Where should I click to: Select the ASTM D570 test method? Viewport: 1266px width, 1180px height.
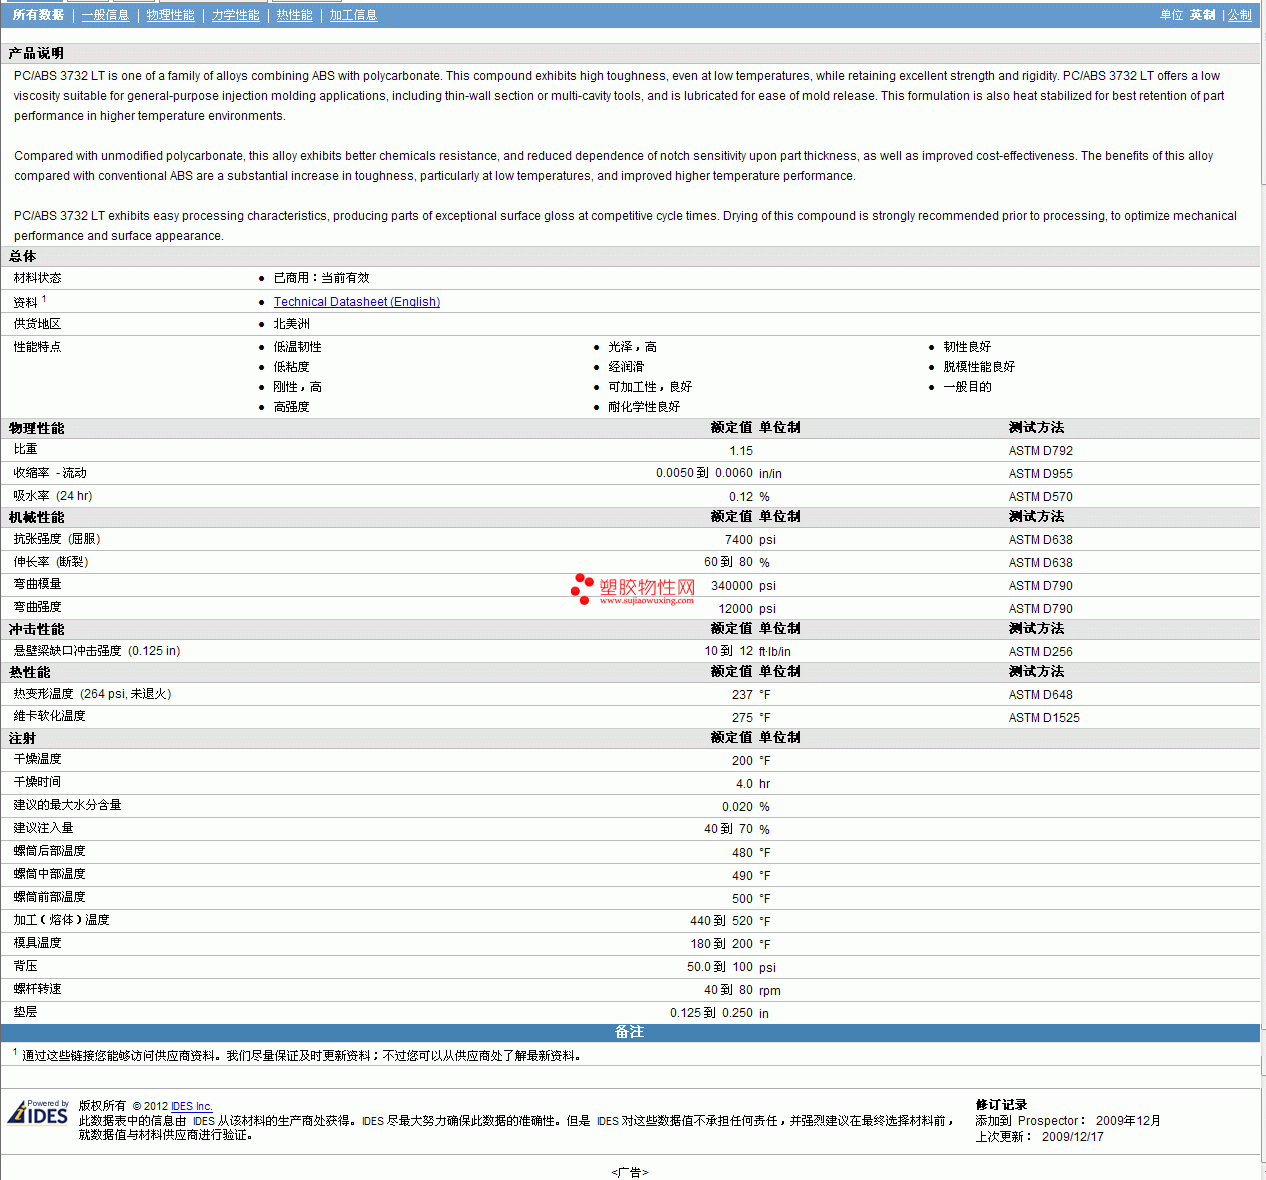pos(1041,497)
